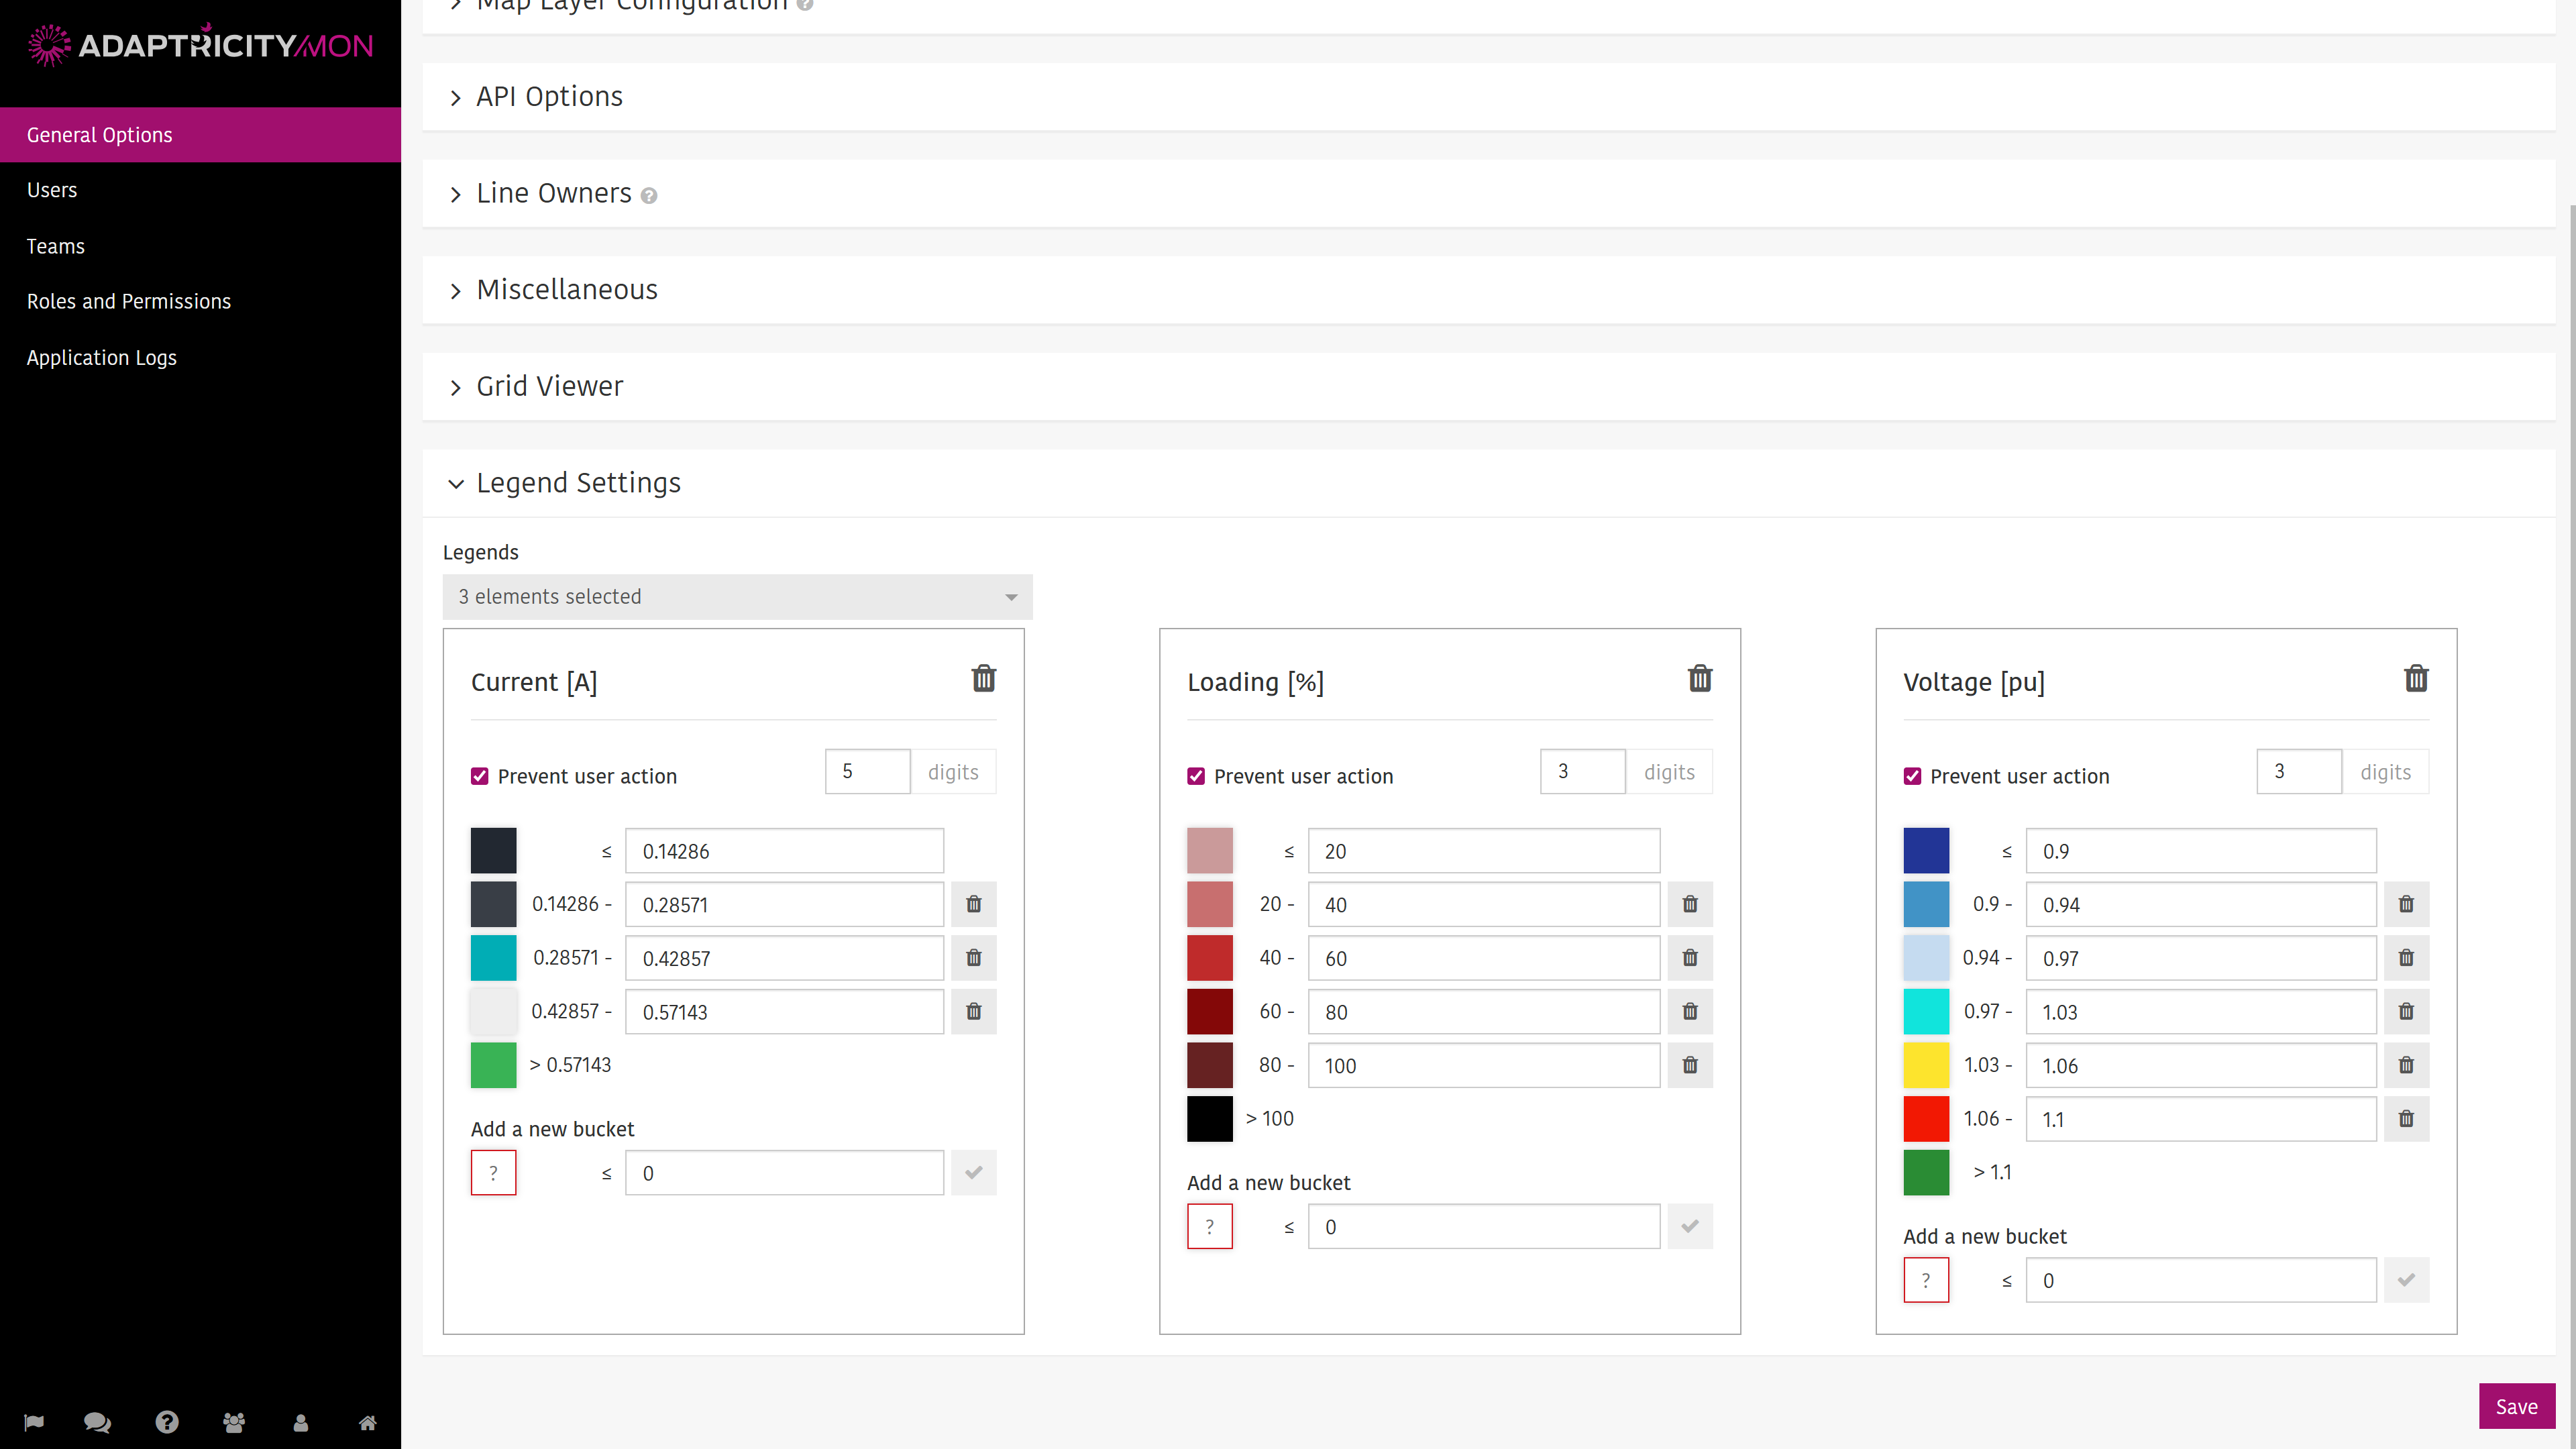Choose color for new Loading [%] bucket
This screenshot has height=1449, width=2576.
pos(1209,1226)
